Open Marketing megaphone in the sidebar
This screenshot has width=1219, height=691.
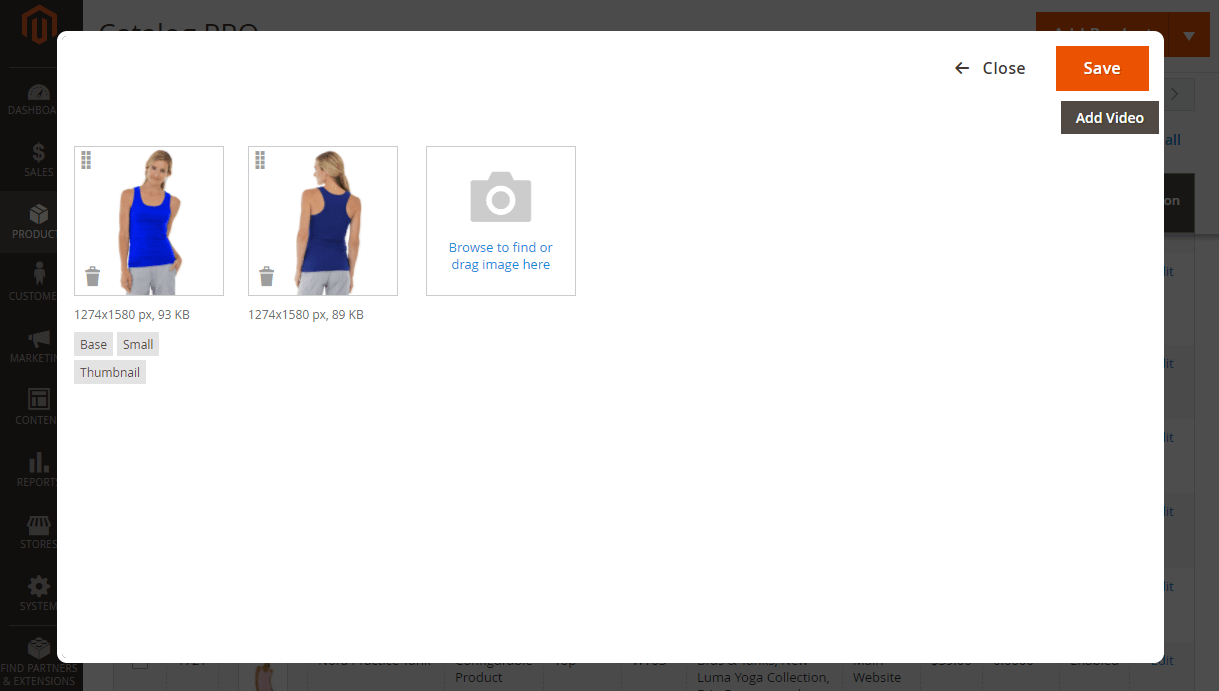pyautogui.click(x=38, y=346)
